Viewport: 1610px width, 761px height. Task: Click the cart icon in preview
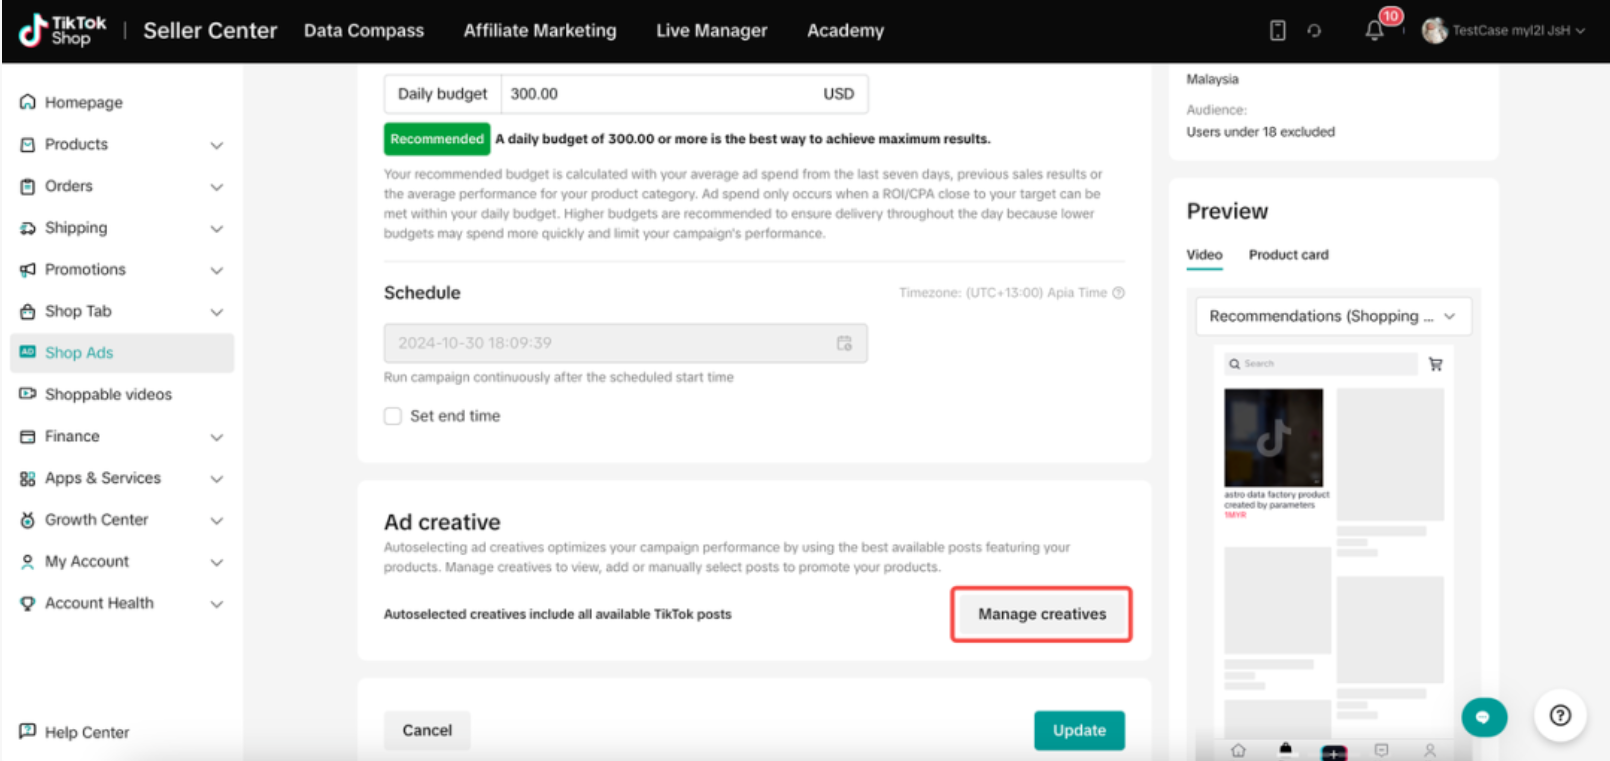[1436, 364]
